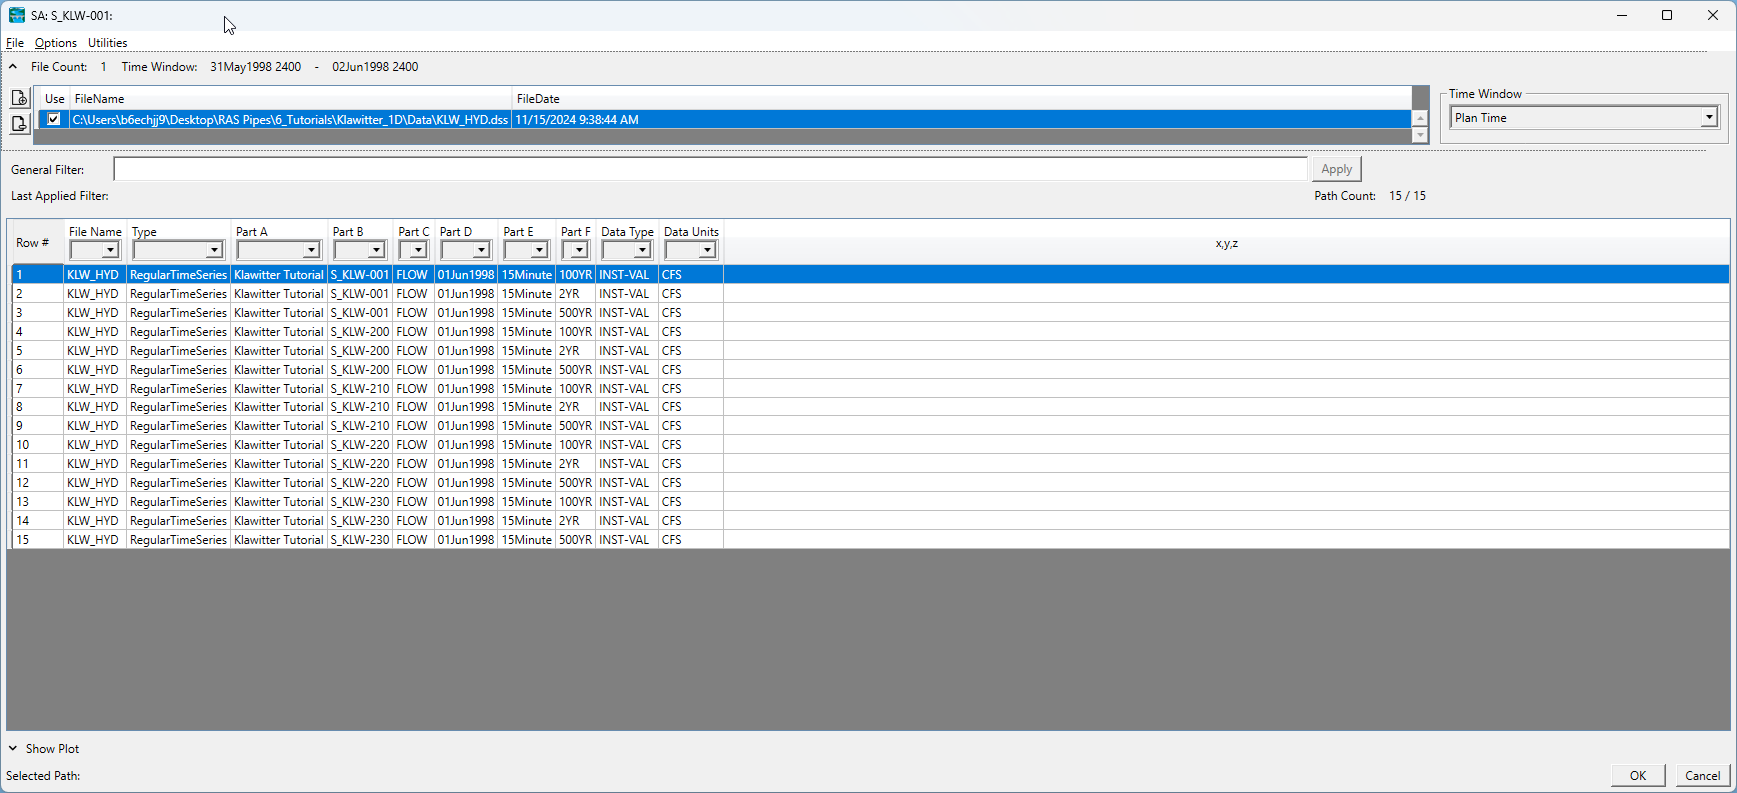Click the remove DSS file icon
Viewport: 1737px width, 793px height.
pos(19,124)
